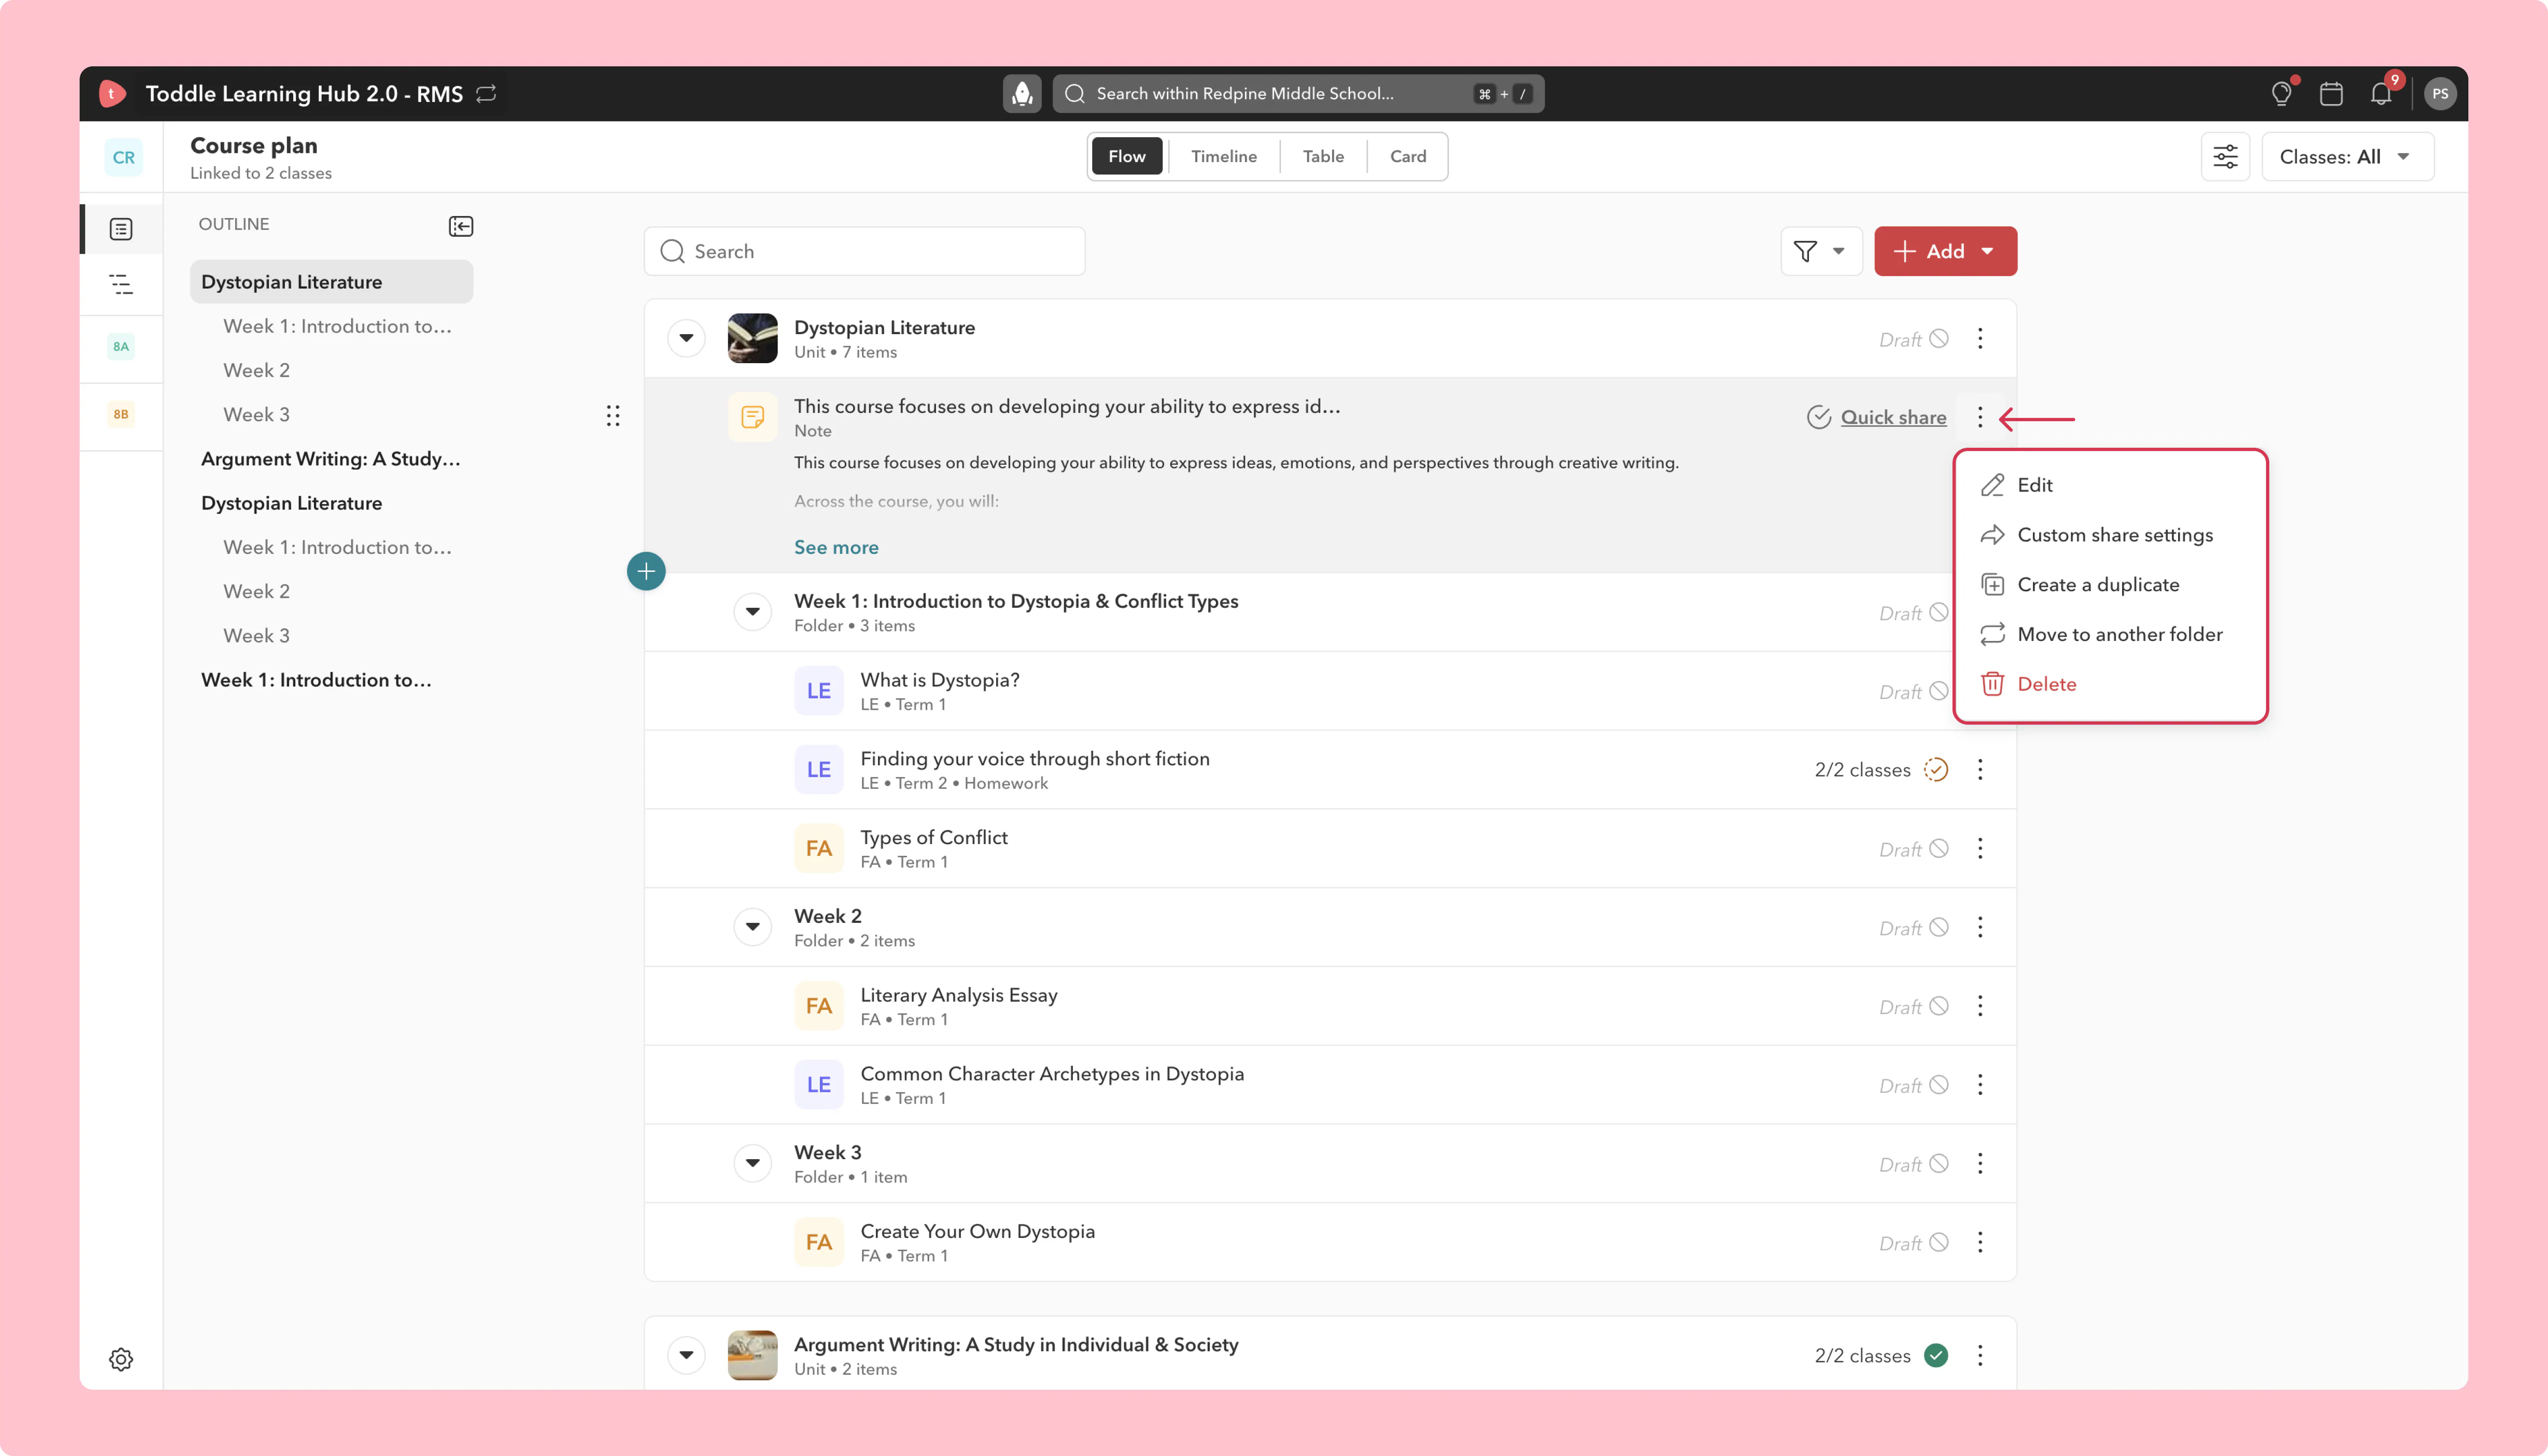Open more options for Week 2 folder
Image resolution: width=2548 pixels, height=1456 pixels.
(1980, 927)
